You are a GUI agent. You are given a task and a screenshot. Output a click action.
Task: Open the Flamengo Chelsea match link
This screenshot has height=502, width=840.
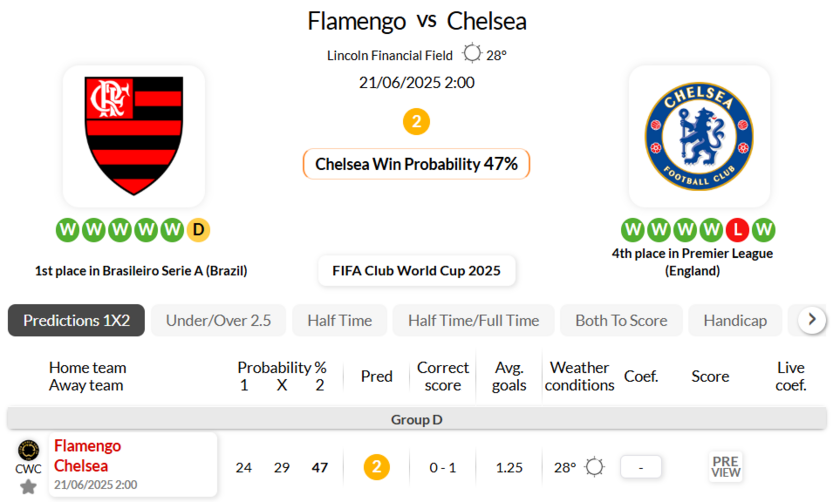(x=88, y=456)
